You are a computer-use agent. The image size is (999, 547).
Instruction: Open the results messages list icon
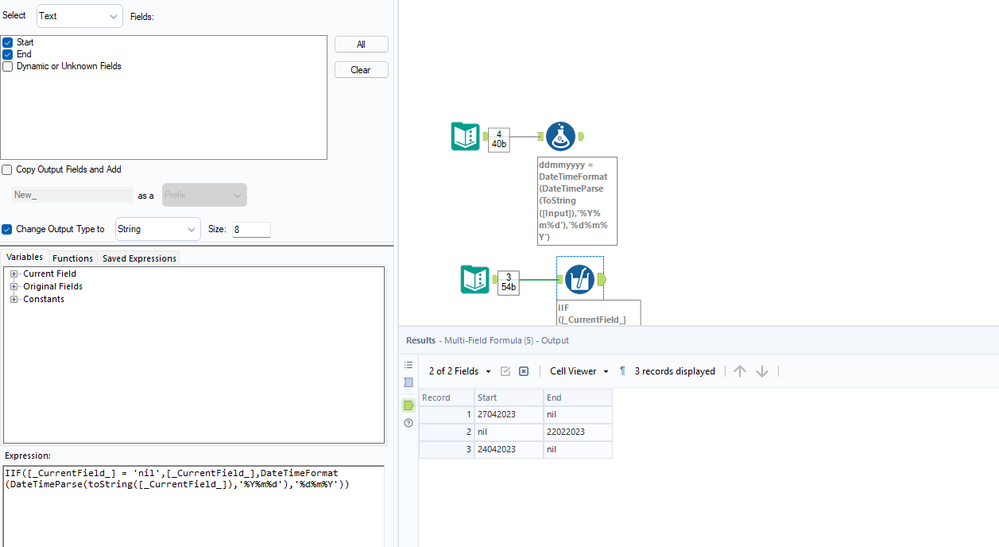pyautogui.click(x=408, y=365)
